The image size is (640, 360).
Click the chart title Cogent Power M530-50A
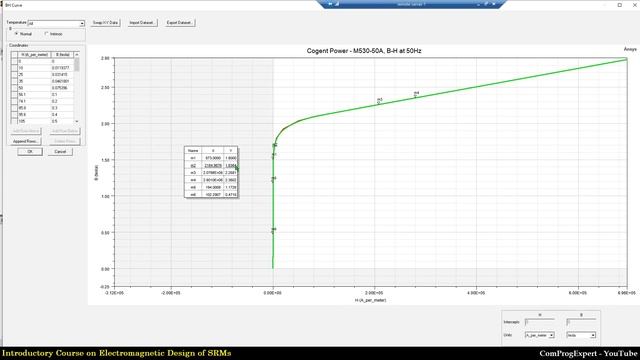pyautogui.click(x=364, y=51)
